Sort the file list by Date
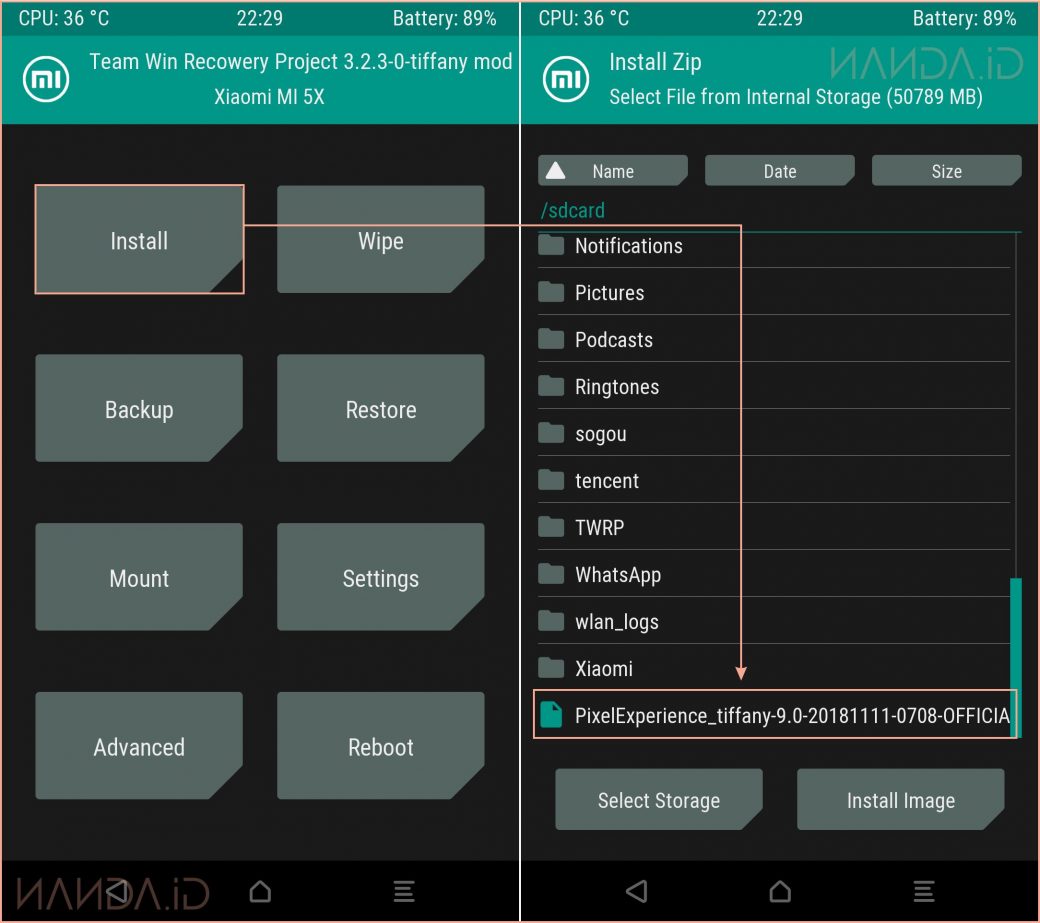Image resolution: width=1040 pixels, height=923 pixels. pyautogui.click(x=779, y=171)
